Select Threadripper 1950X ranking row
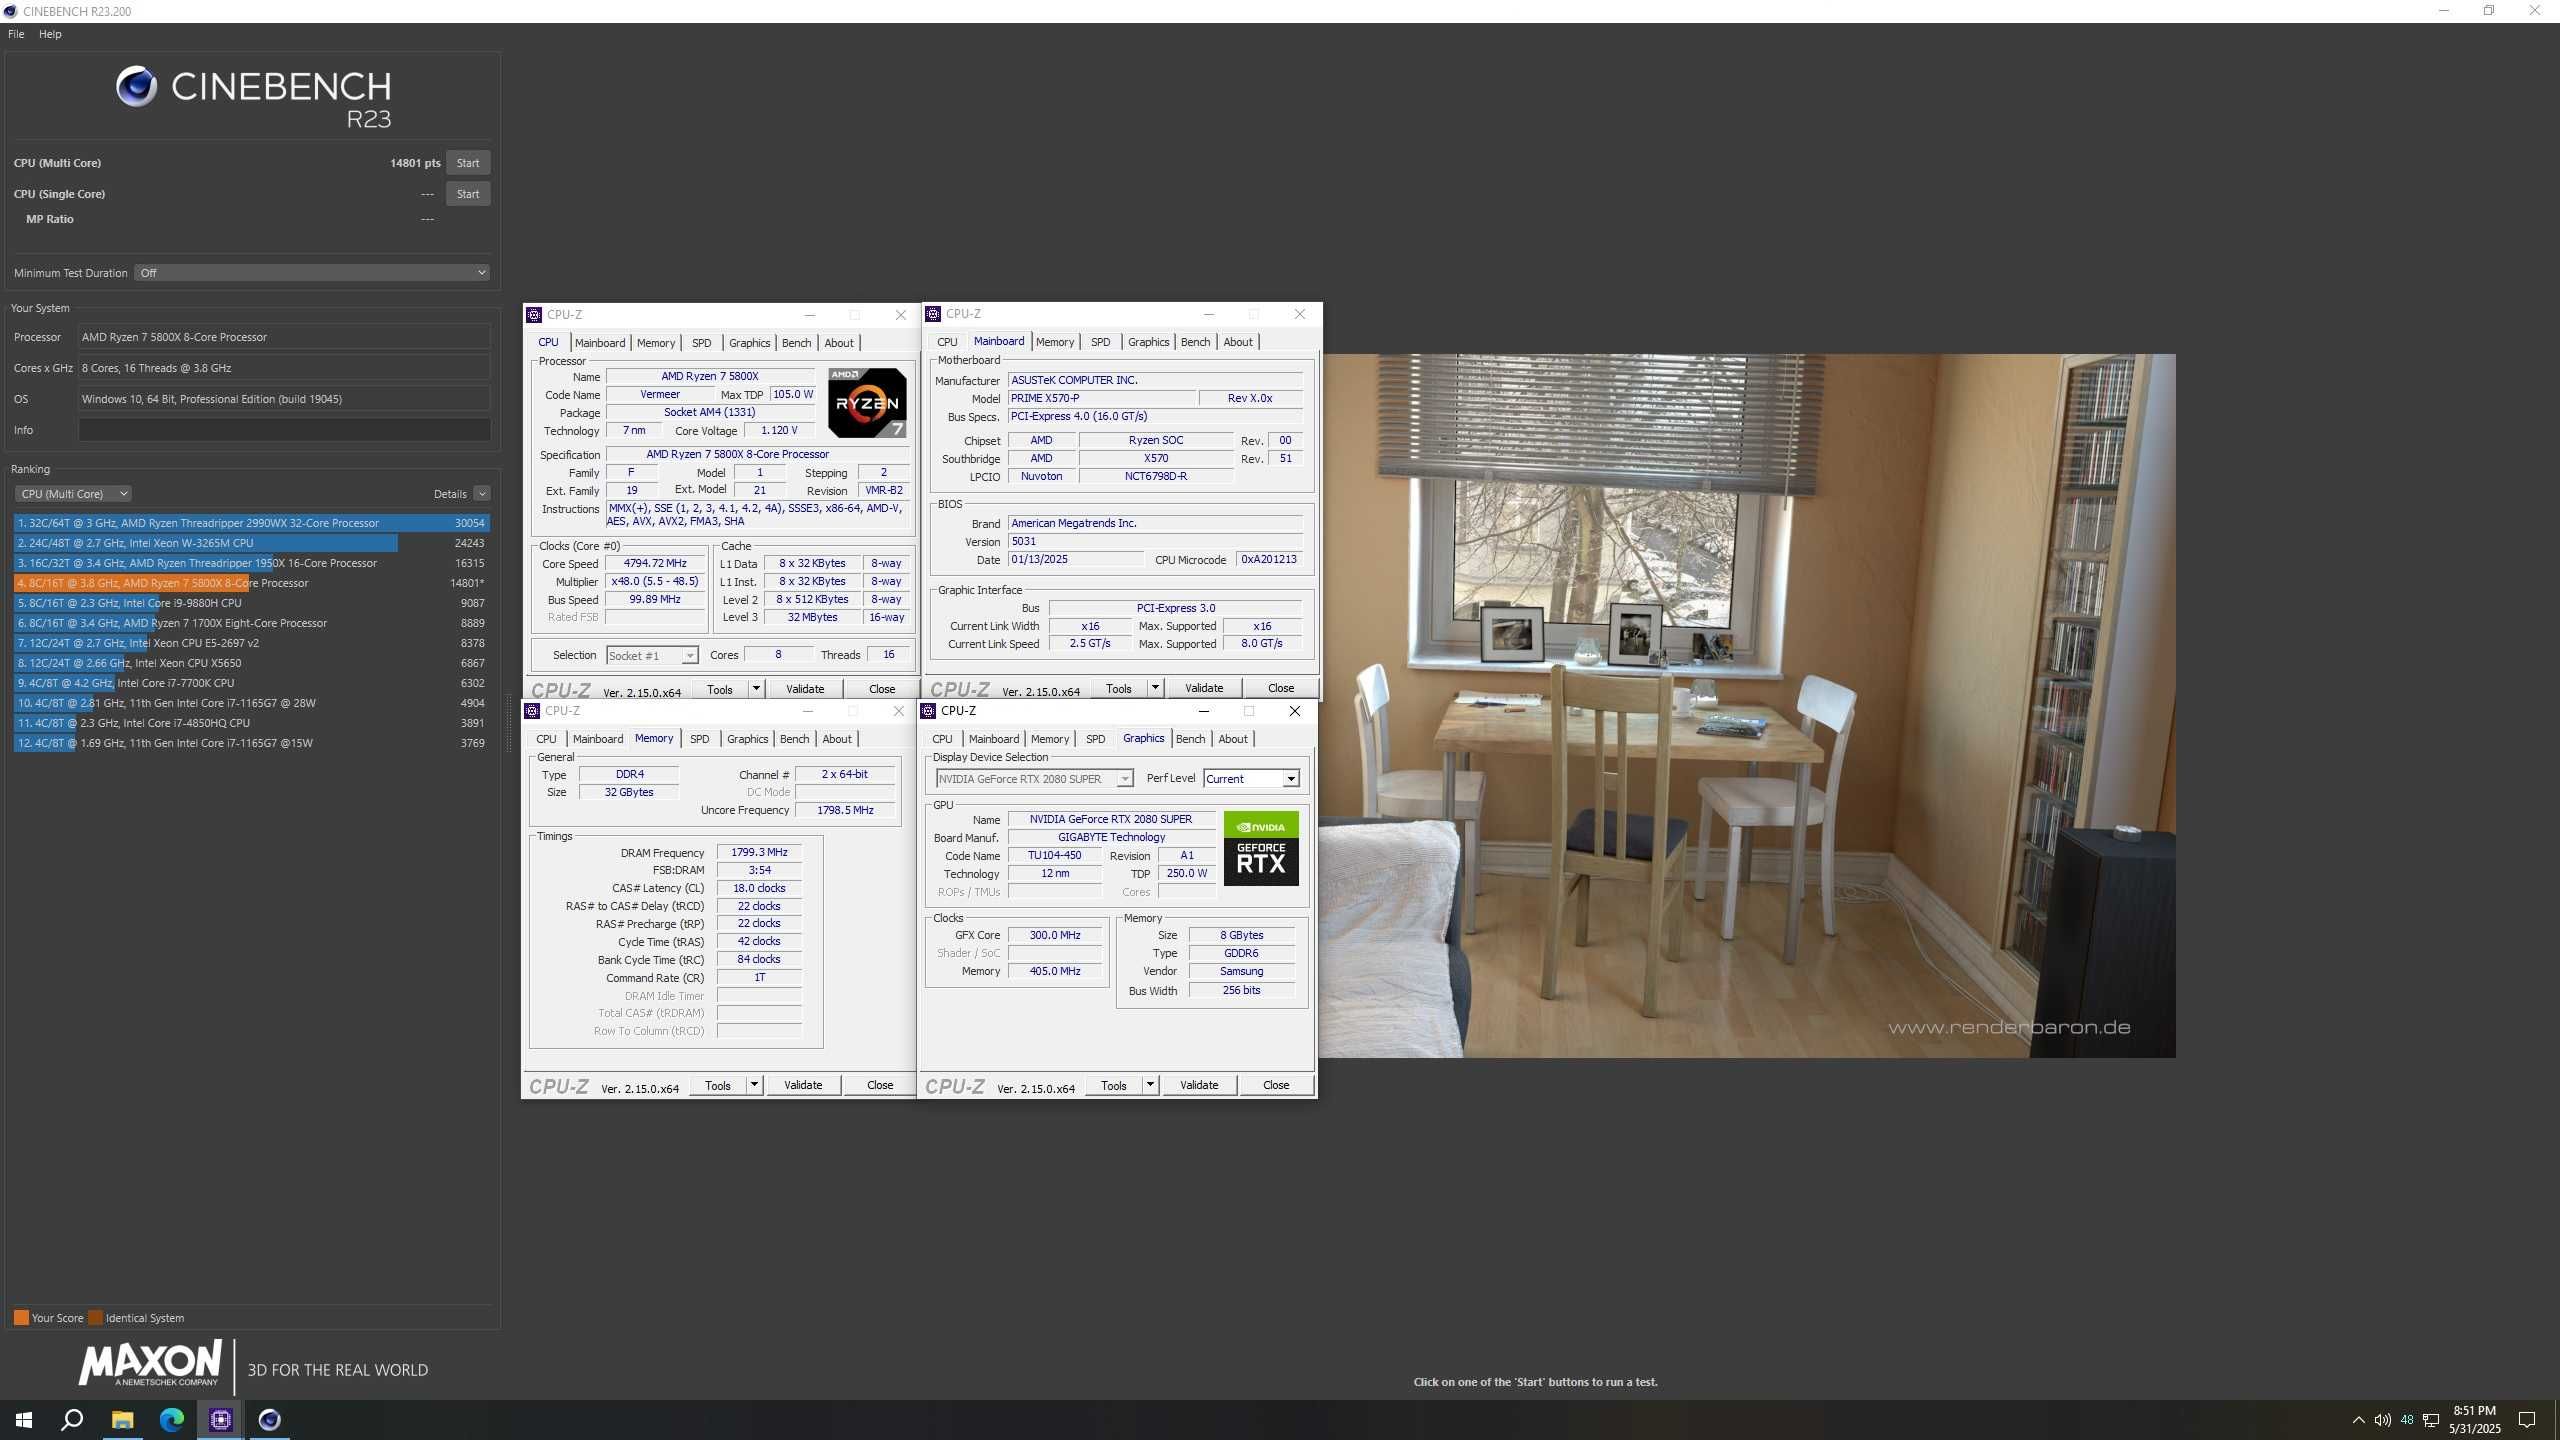The image size is (2560, 1440). (x=251, y=563)
